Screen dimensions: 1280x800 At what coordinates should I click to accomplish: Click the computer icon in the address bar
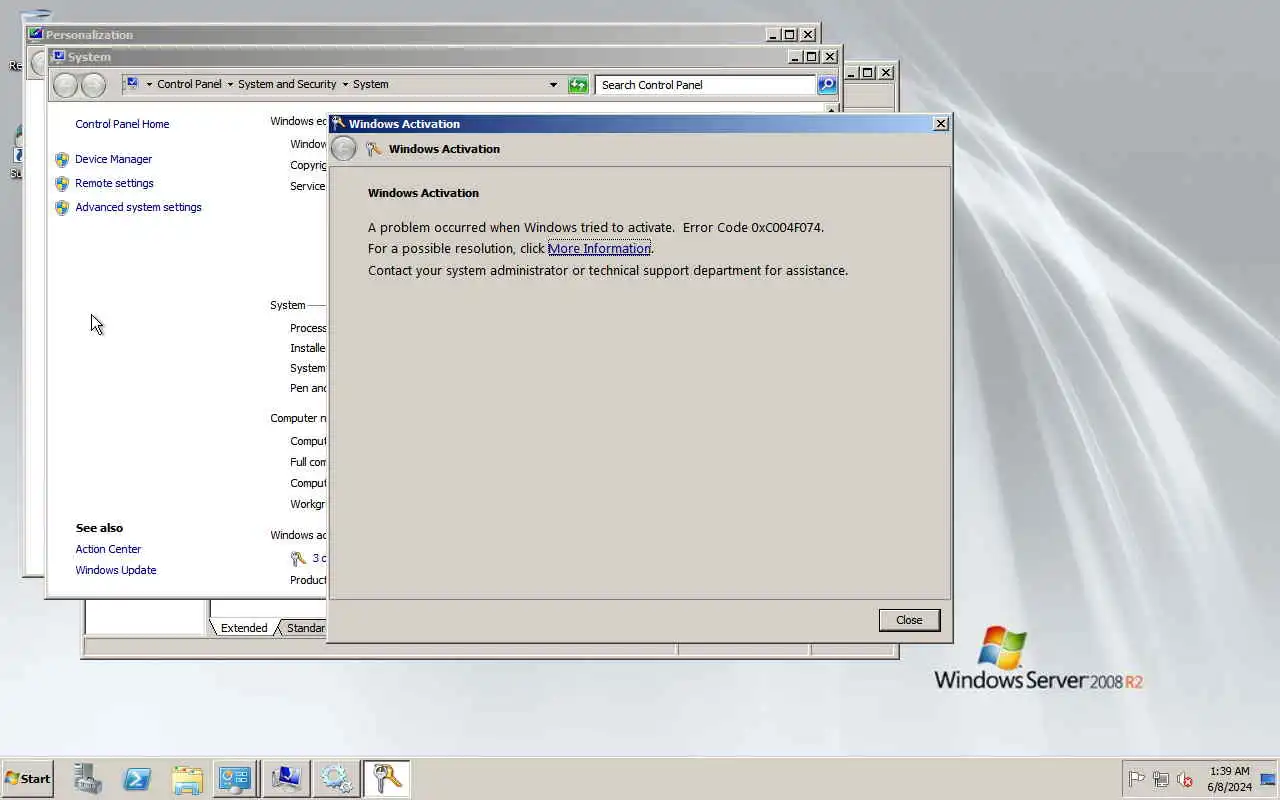[x=131, y=85]
